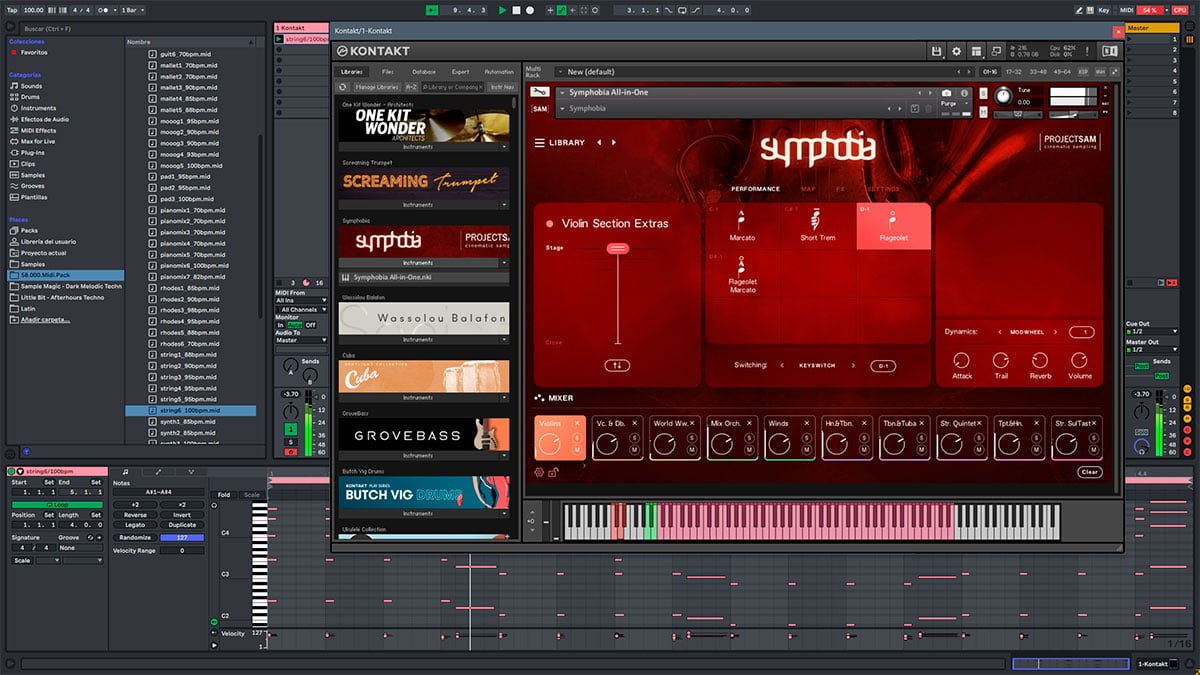Open MIDI From All Ins dropdown
This screenshot has width=1200, height=675.
tap(301, 300)
